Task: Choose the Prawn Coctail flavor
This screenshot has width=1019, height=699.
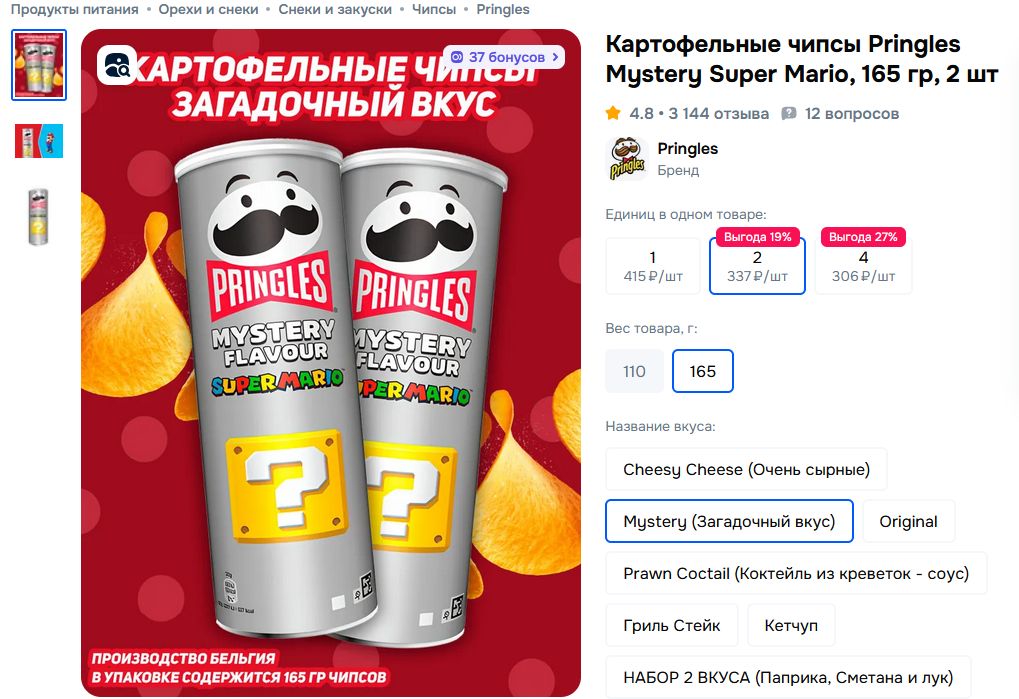Action: (x=796, y=573)
